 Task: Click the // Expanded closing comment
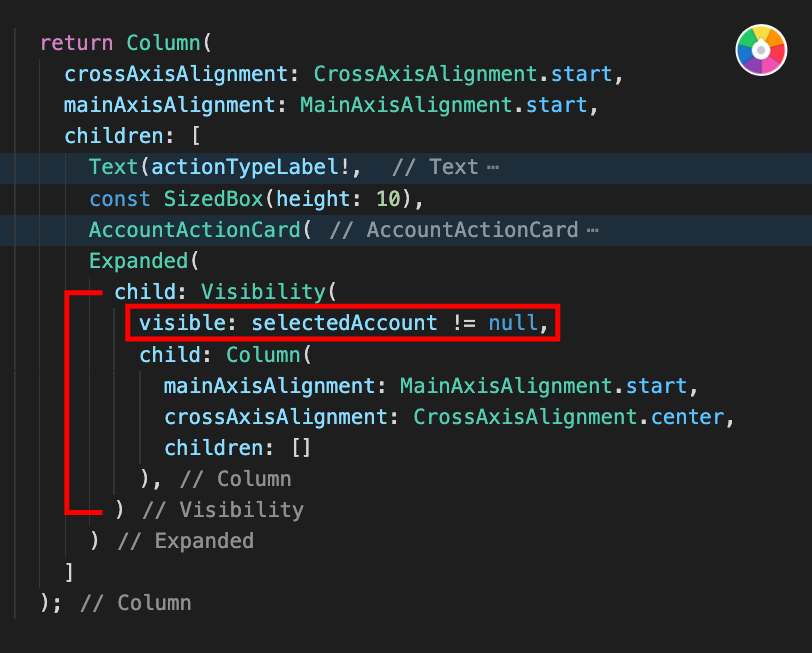[185, 541]
